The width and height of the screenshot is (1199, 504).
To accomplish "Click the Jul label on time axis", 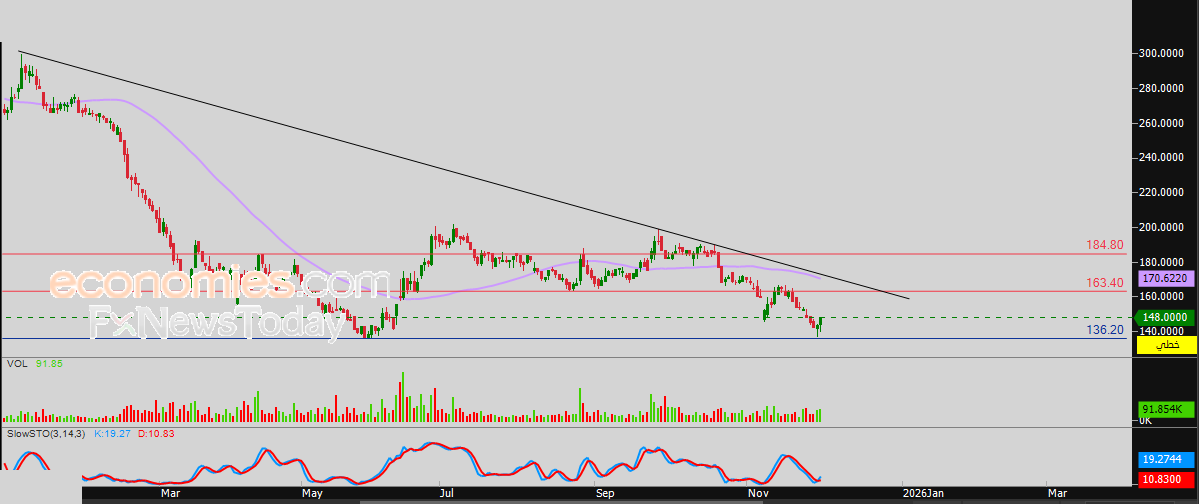I will tap(447, 493).
